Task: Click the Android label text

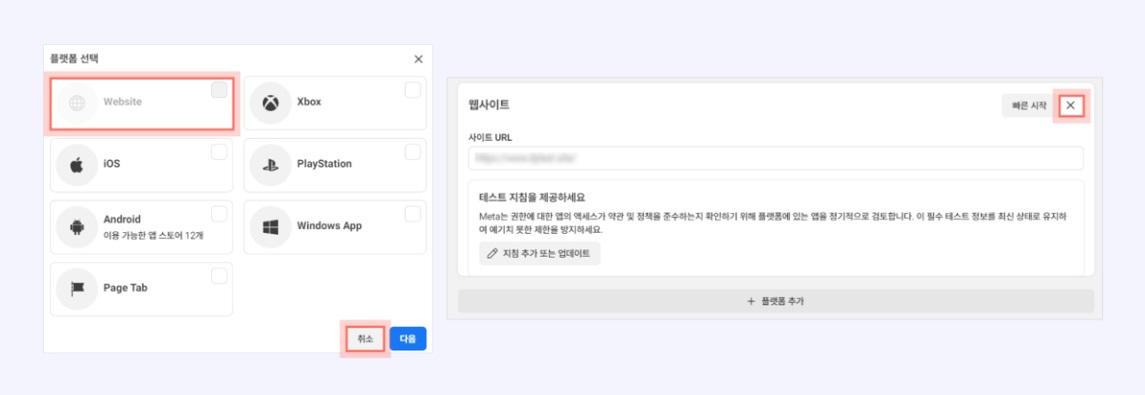Action: pos(122,219)
